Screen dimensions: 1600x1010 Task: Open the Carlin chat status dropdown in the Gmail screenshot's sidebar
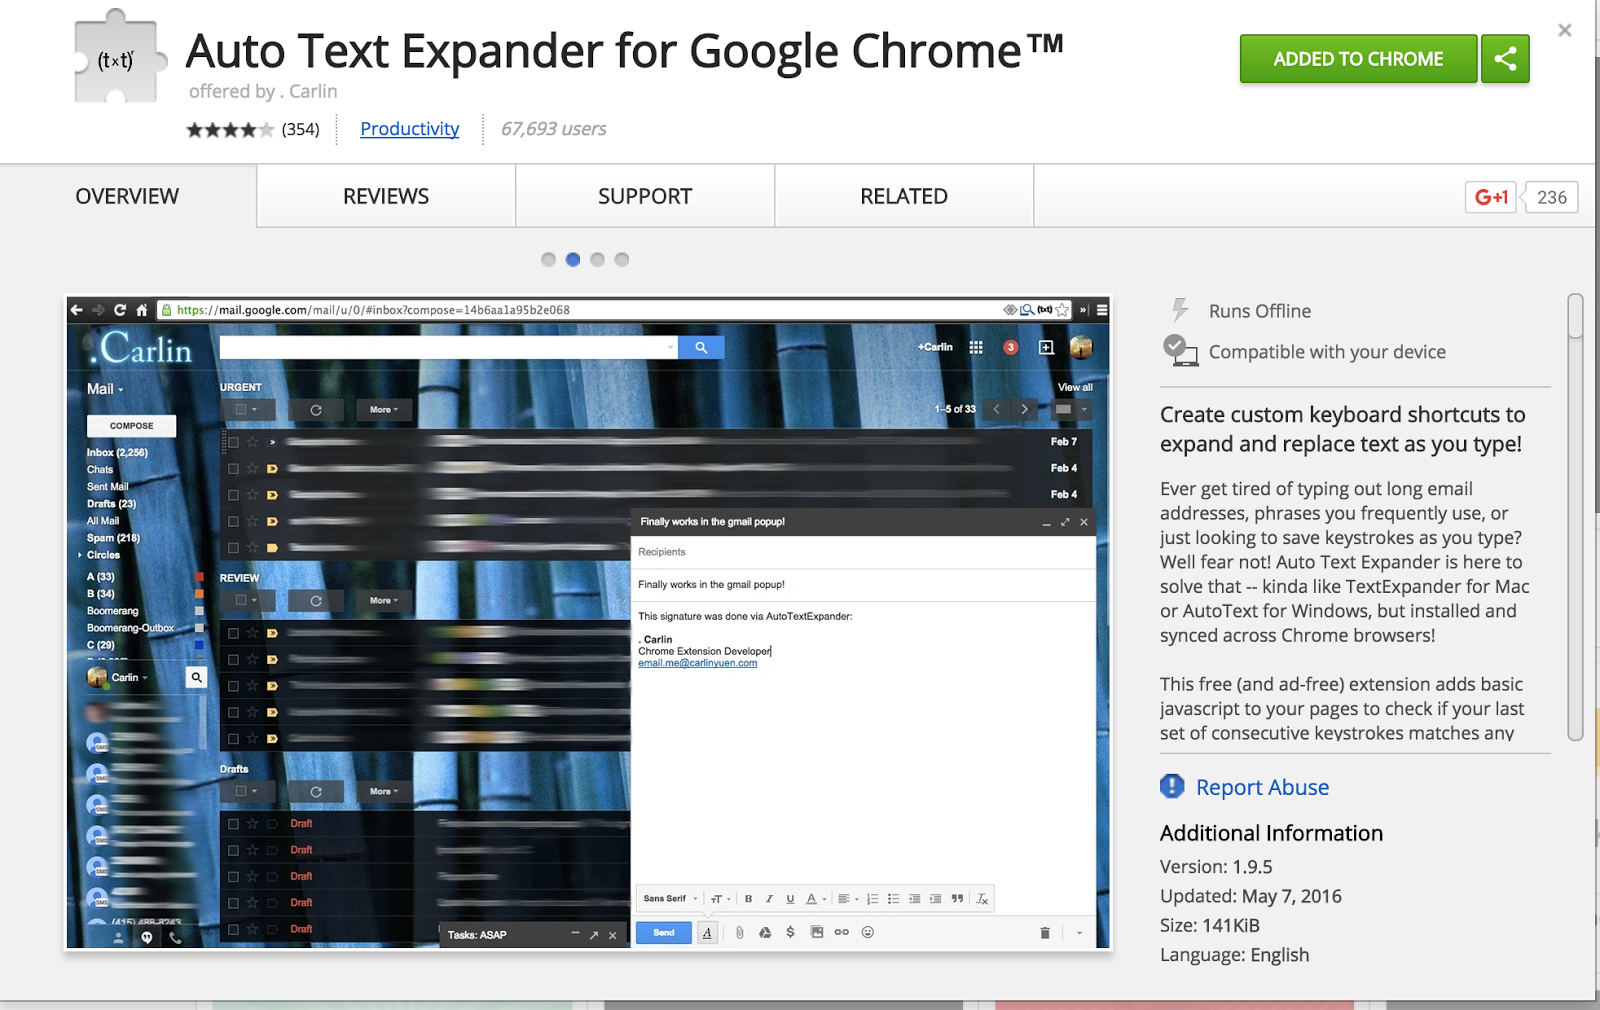pos(130,678)
